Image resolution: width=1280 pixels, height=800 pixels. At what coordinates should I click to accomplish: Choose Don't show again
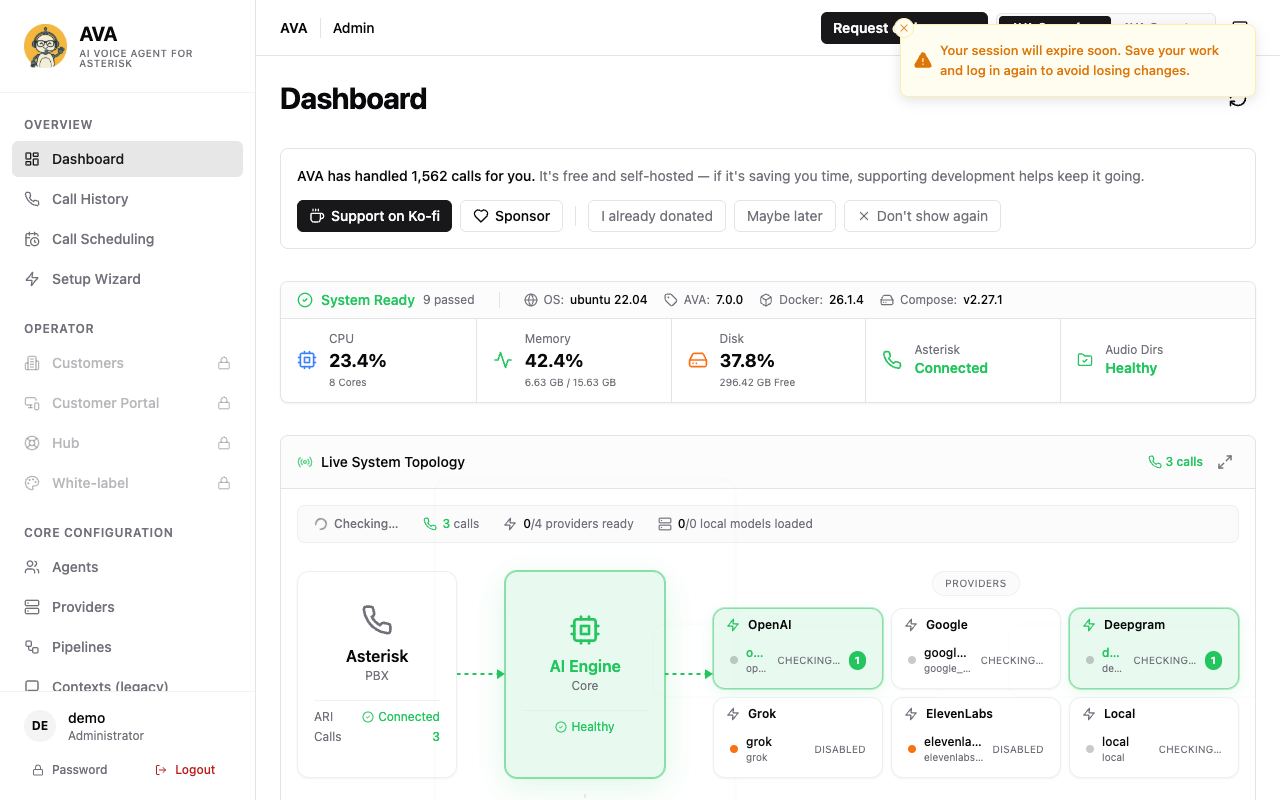click(922, 216)
